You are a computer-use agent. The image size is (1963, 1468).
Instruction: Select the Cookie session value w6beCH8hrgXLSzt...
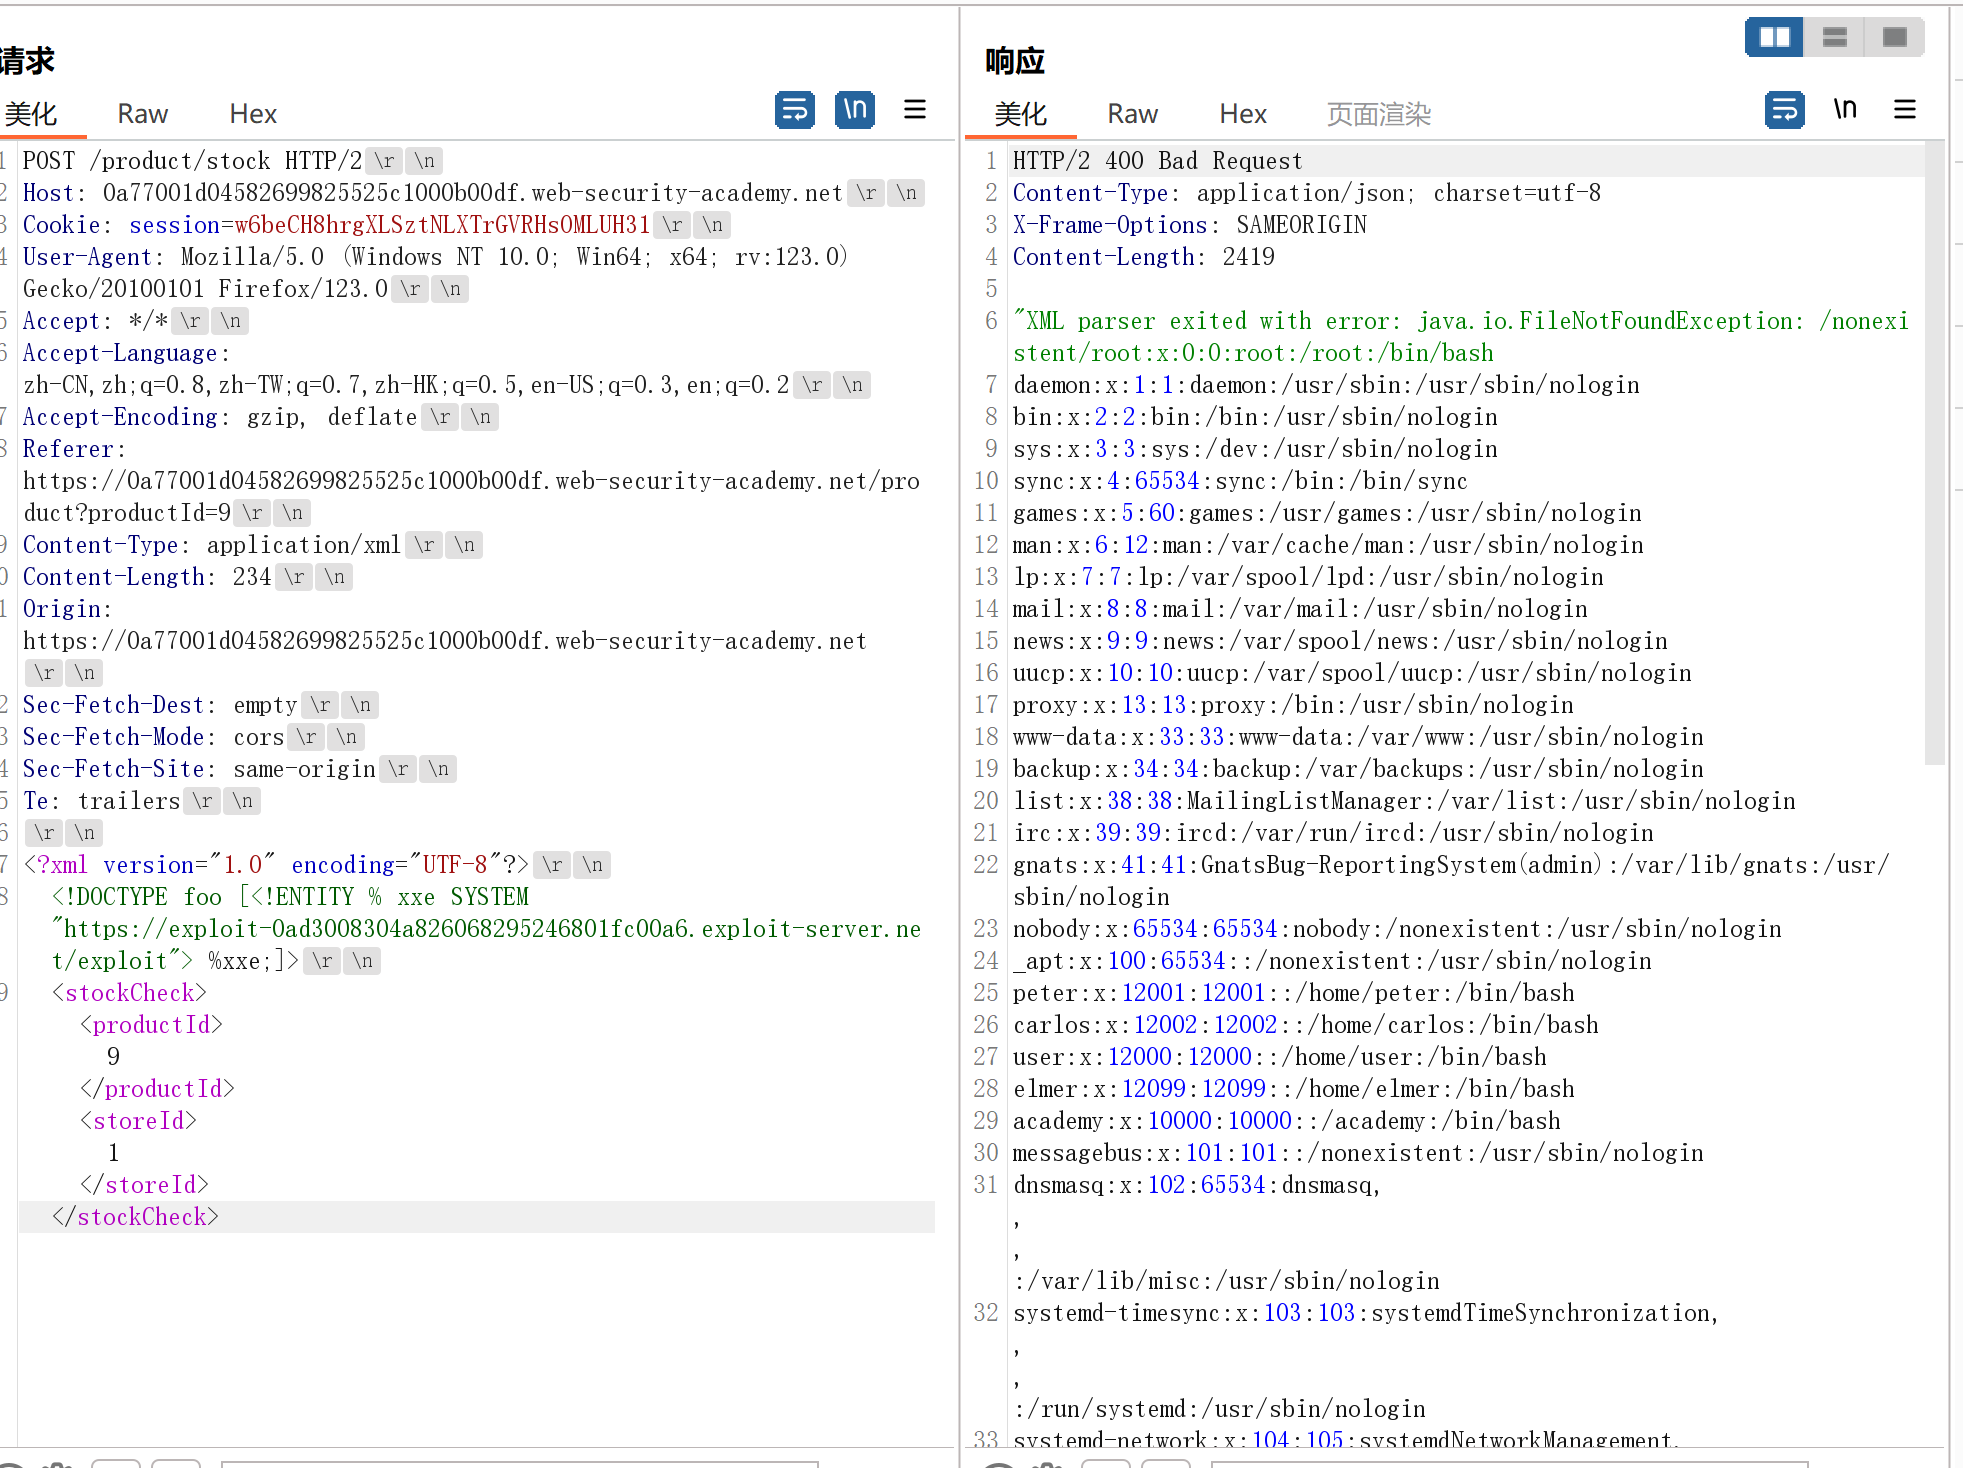[442, 225]
